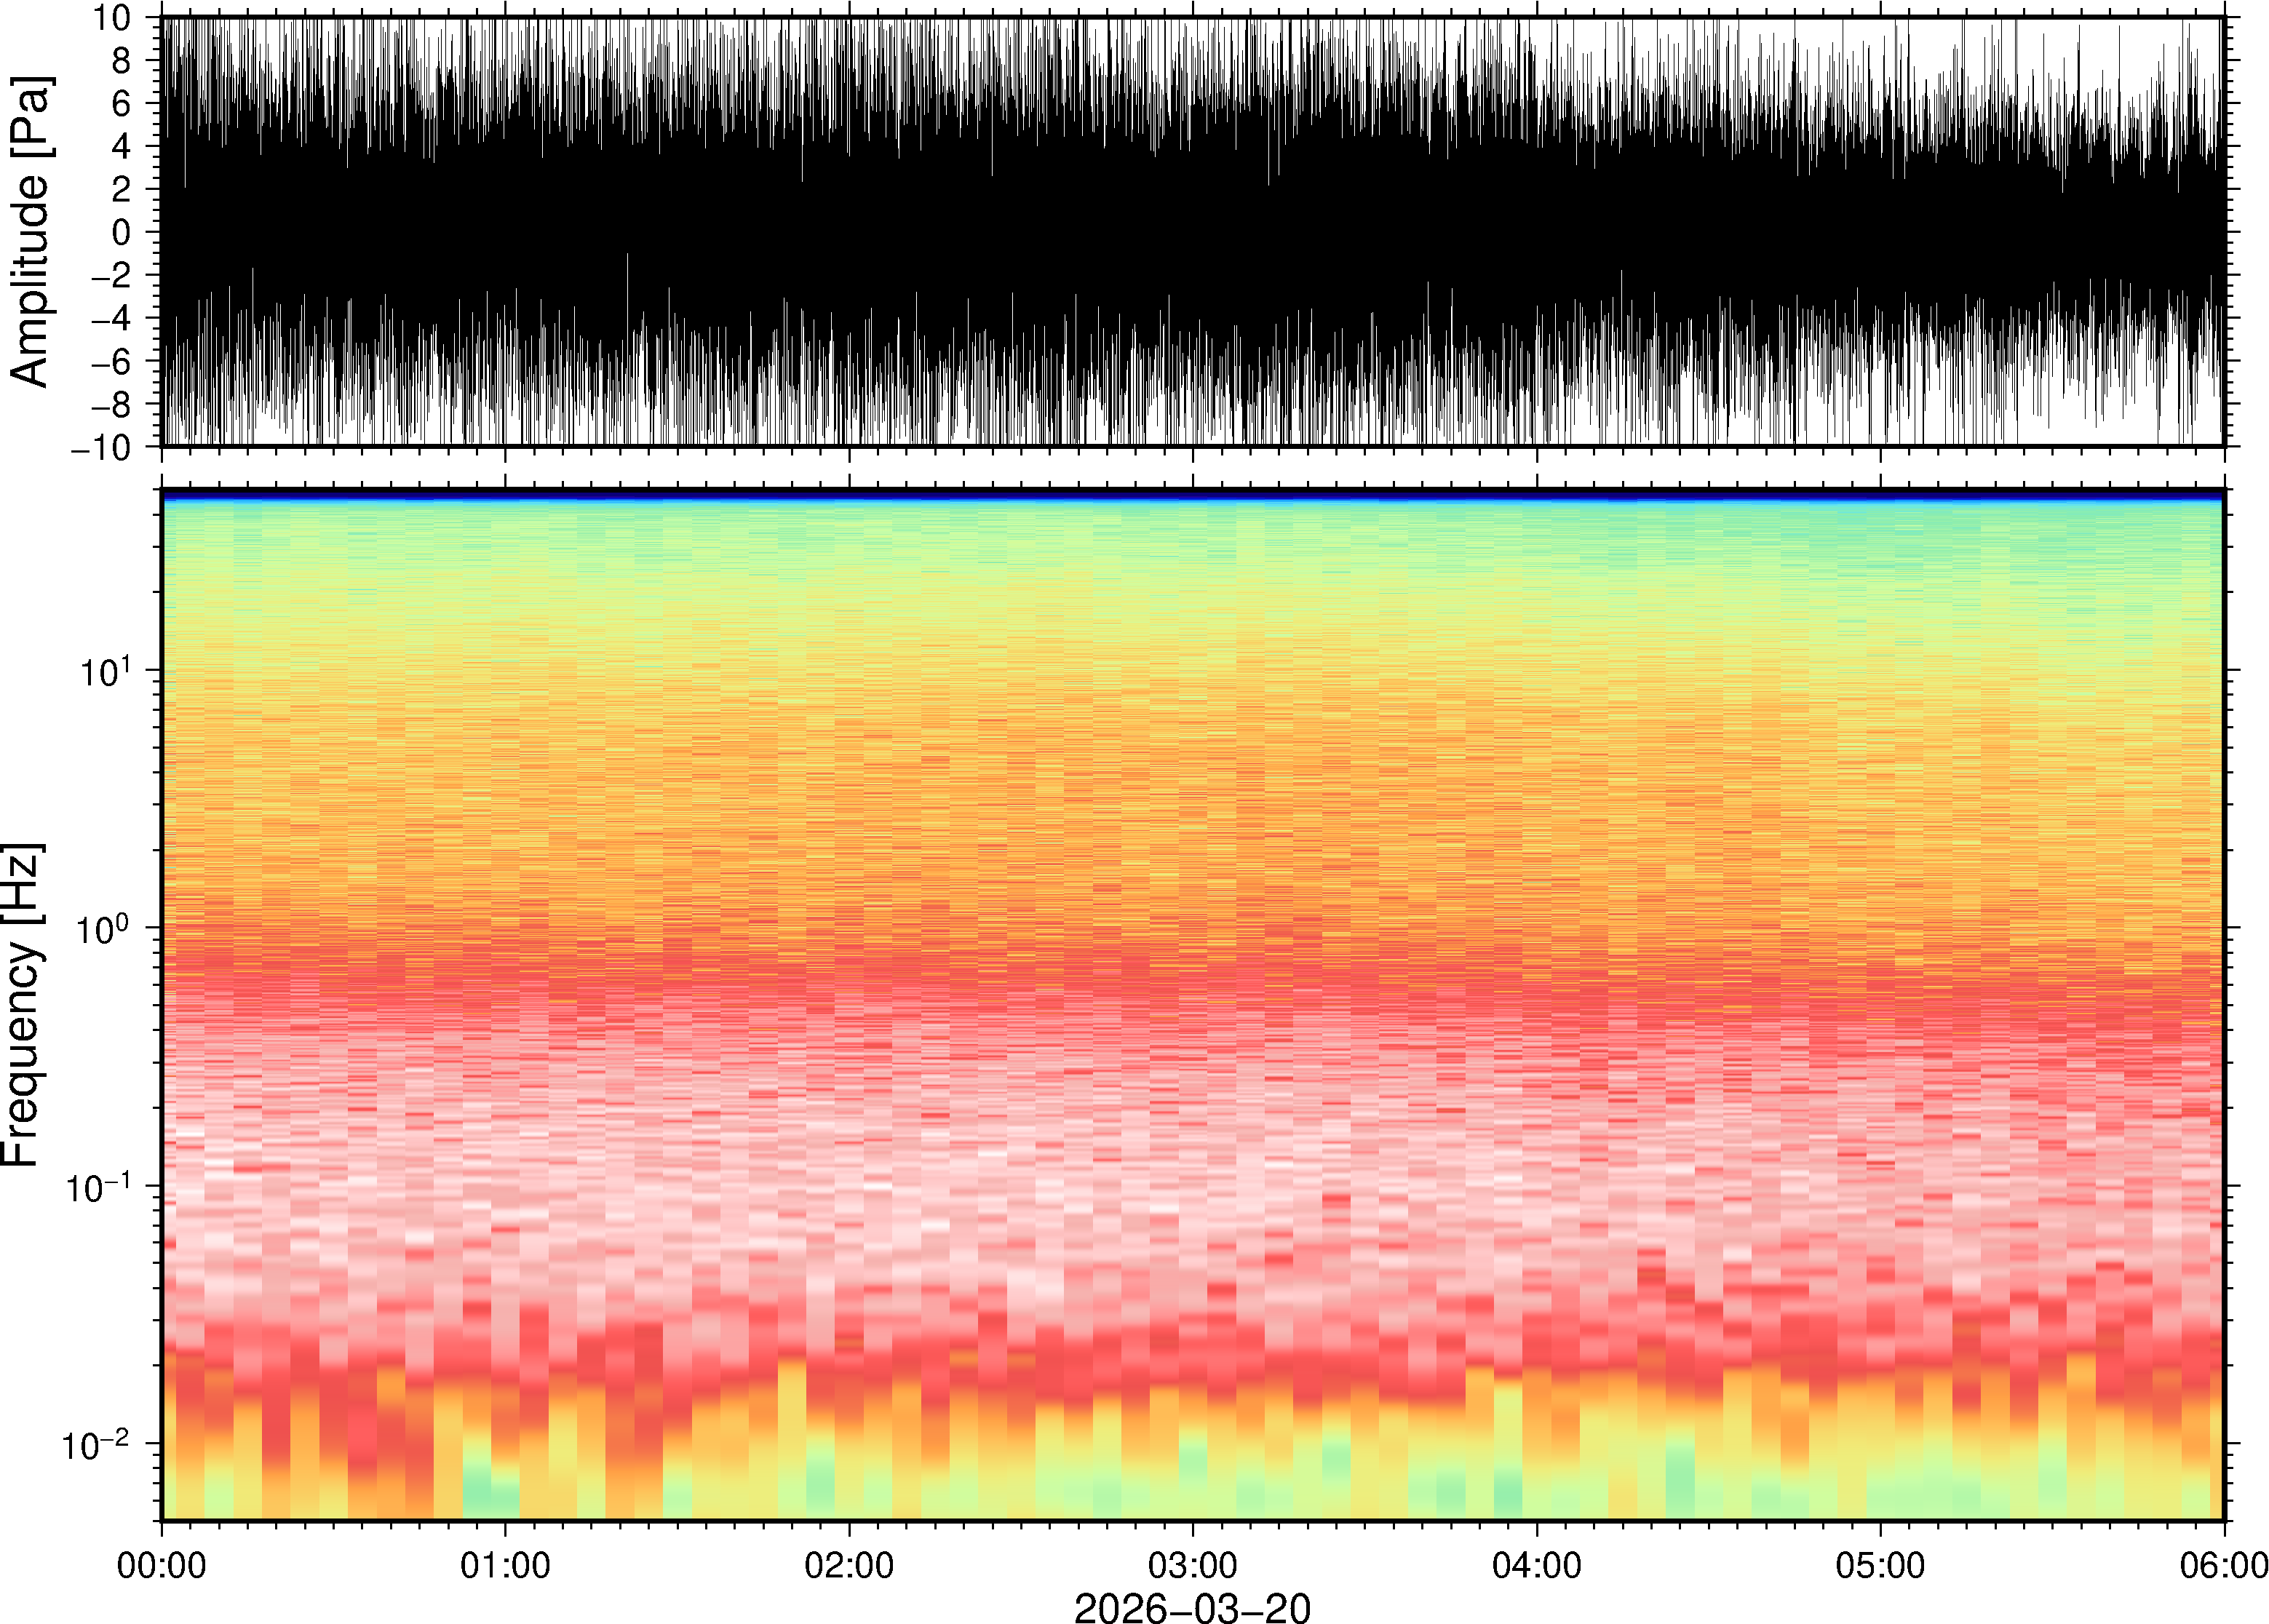This screenshot has width=2269, height=1624.
Task: Click the amplitude −10 tick label
Action: (101, 448)
